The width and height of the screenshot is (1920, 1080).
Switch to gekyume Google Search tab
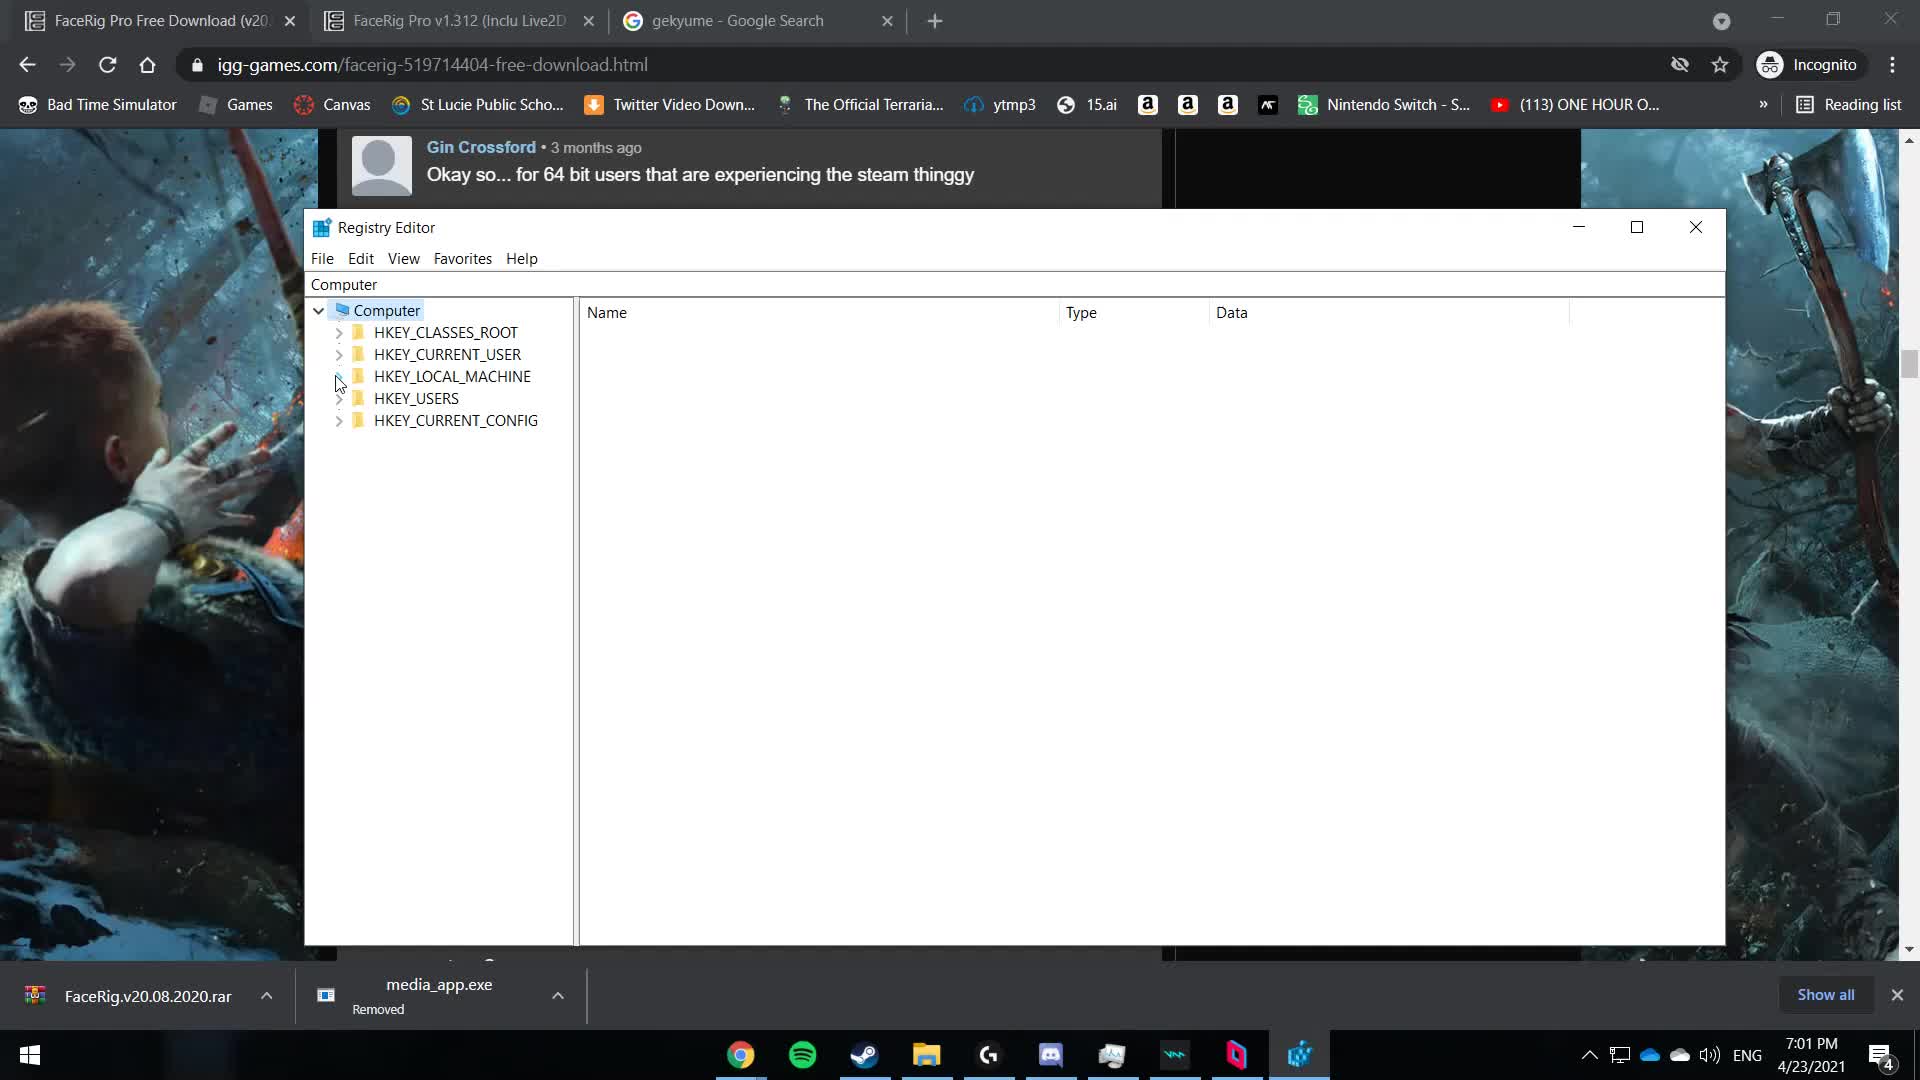(738, 21)
